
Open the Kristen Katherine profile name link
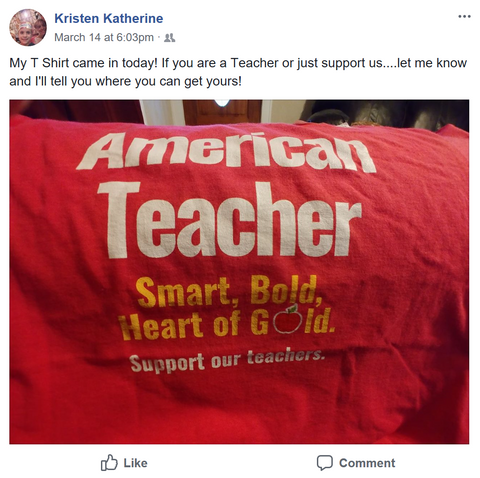109,18
